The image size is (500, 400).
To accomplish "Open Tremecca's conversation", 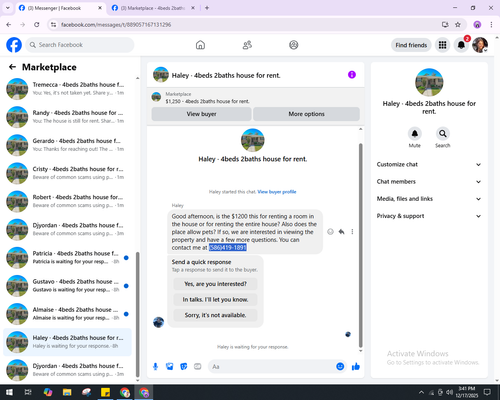I will click(x=67, y=89).
